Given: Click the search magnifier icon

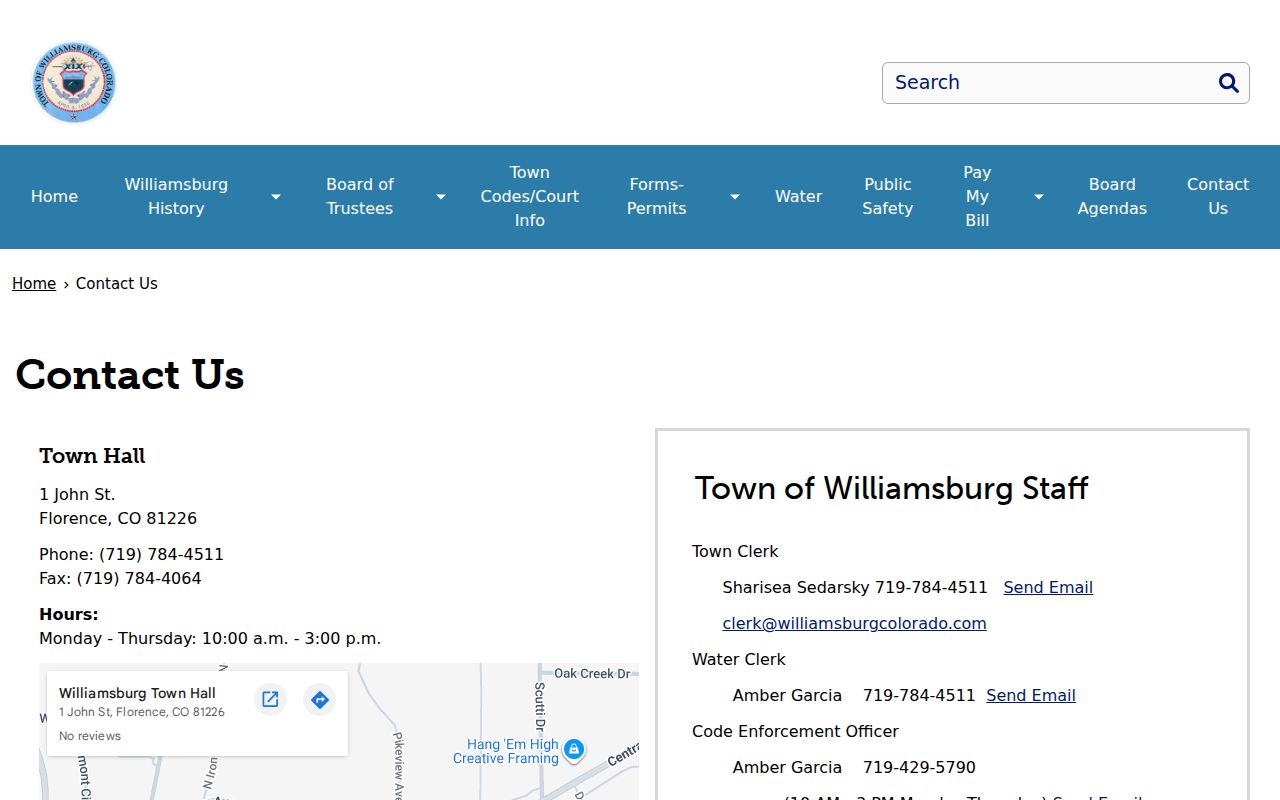Looking at the screenshot, I should [1228, 83].
